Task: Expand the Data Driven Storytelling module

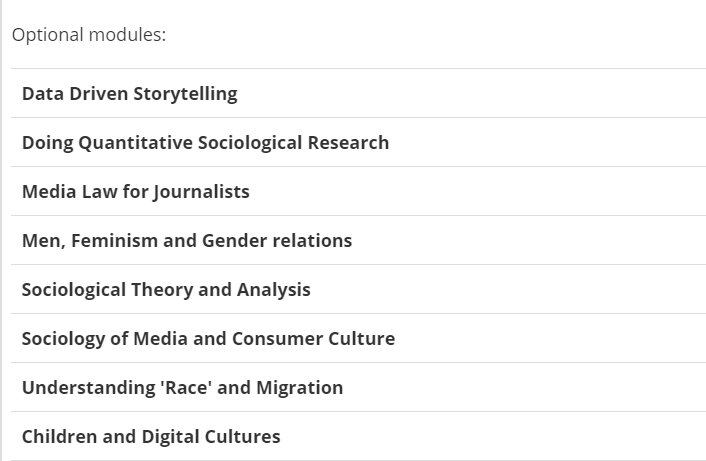Action: coord(358,93)
